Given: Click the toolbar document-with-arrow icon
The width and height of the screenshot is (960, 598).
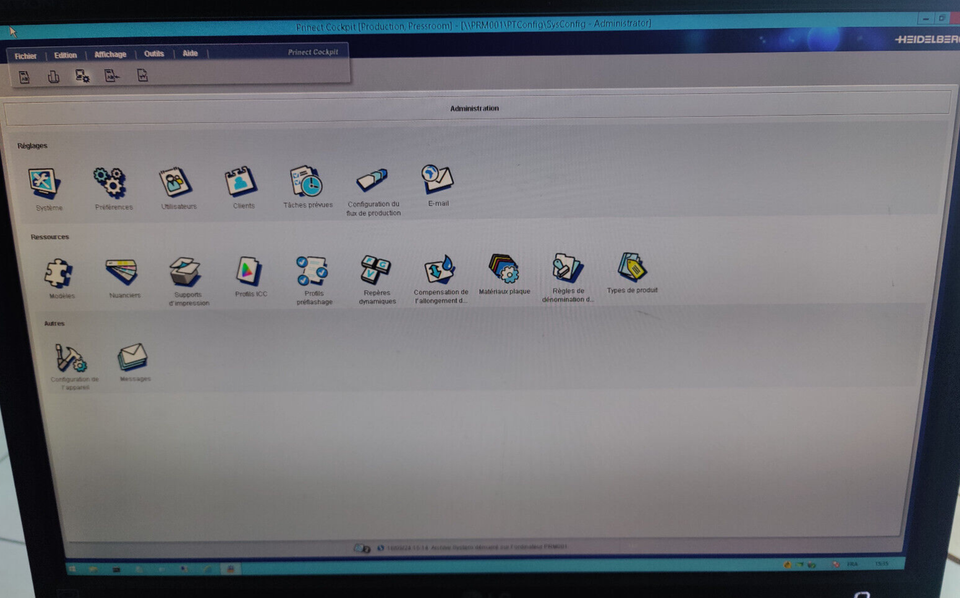Looking at the screenshot, I should click(x=111, y=76).
